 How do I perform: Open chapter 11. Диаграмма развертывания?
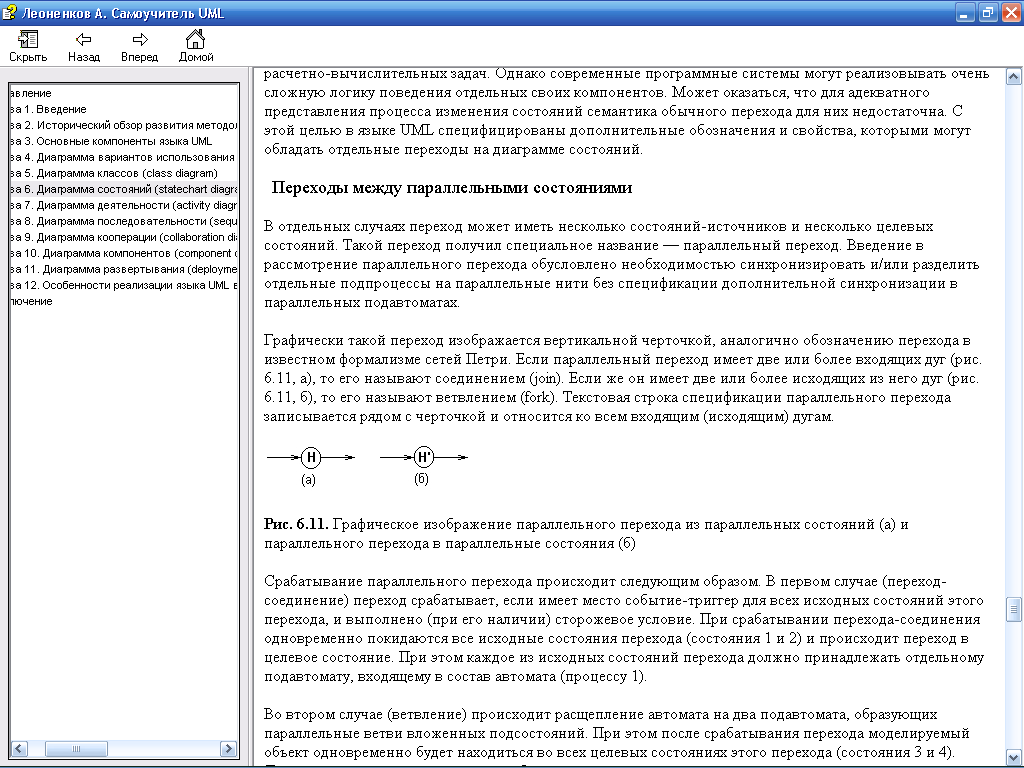[x=124, y=269]
